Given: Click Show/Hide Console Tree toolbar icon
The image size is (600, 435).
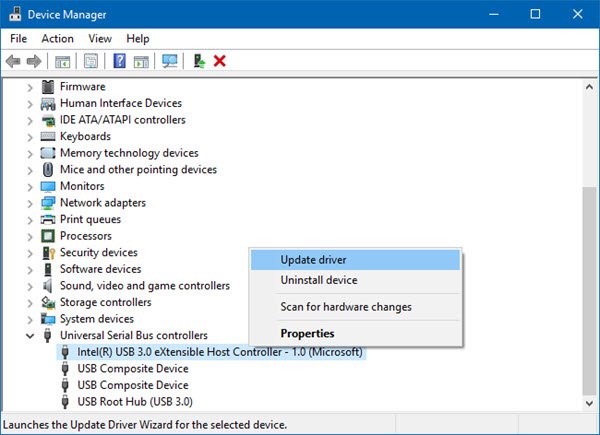Looking at the screenshot, I should (x=62, y=61).
